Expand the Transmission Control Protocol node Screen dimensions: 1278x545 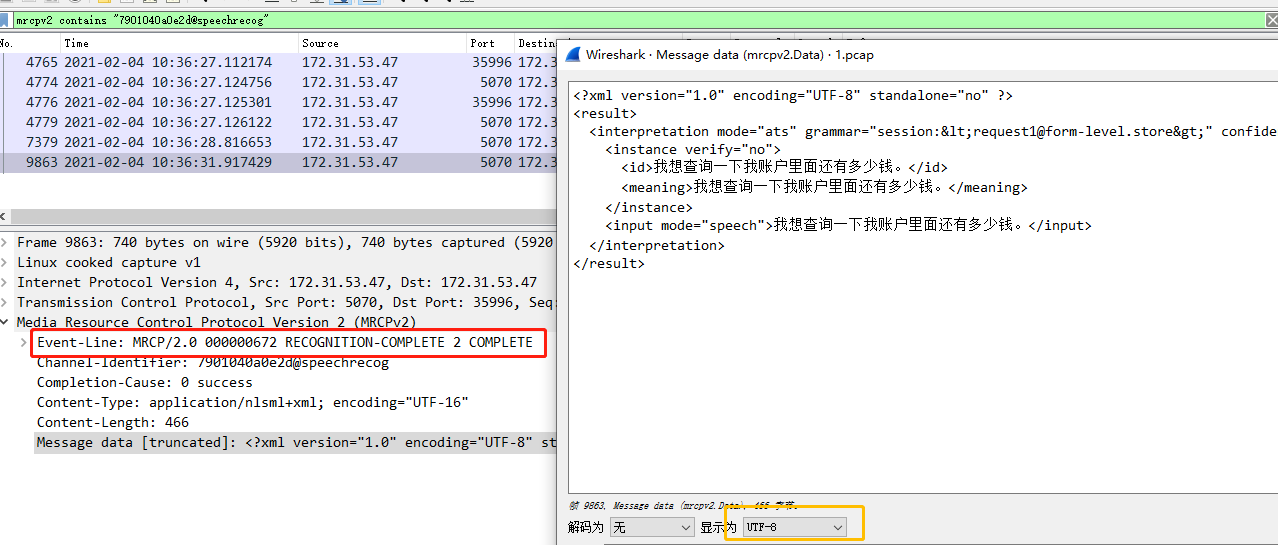[x=7, y=303]
